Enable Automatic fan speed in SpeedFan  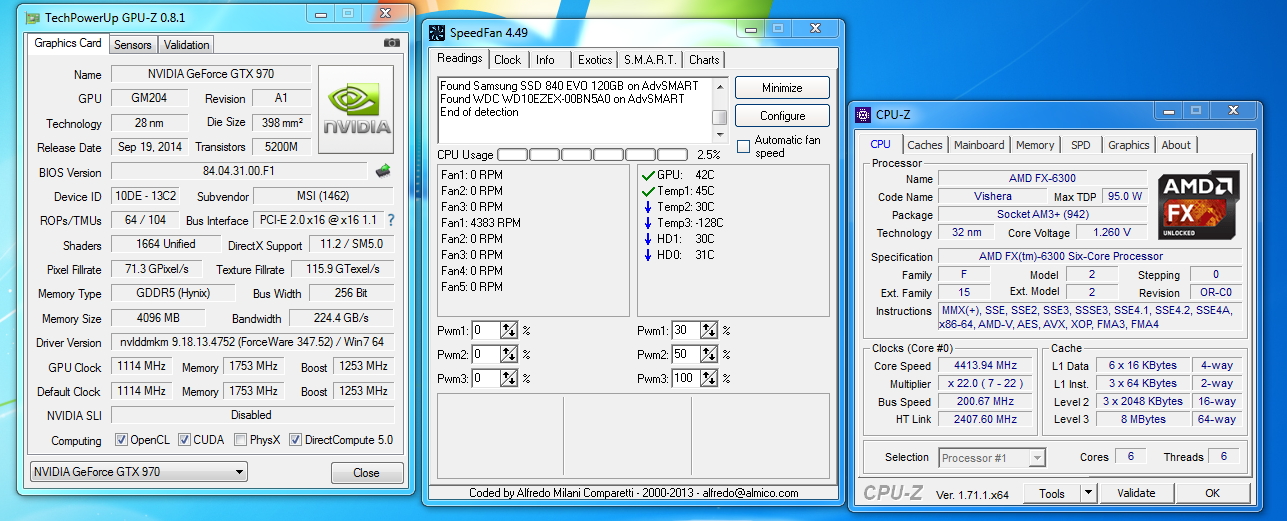tap(743, 147)
